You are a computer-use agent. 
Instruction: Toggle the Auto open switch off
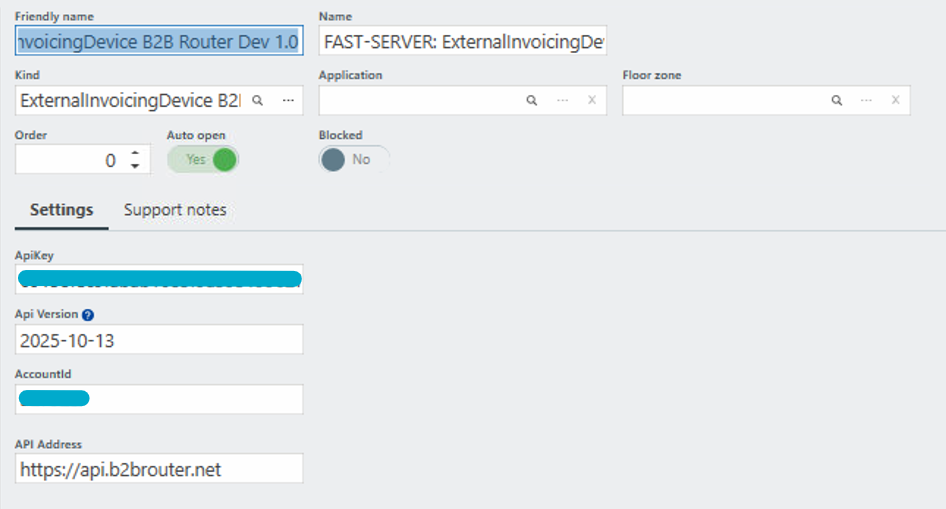pos(203,160)
